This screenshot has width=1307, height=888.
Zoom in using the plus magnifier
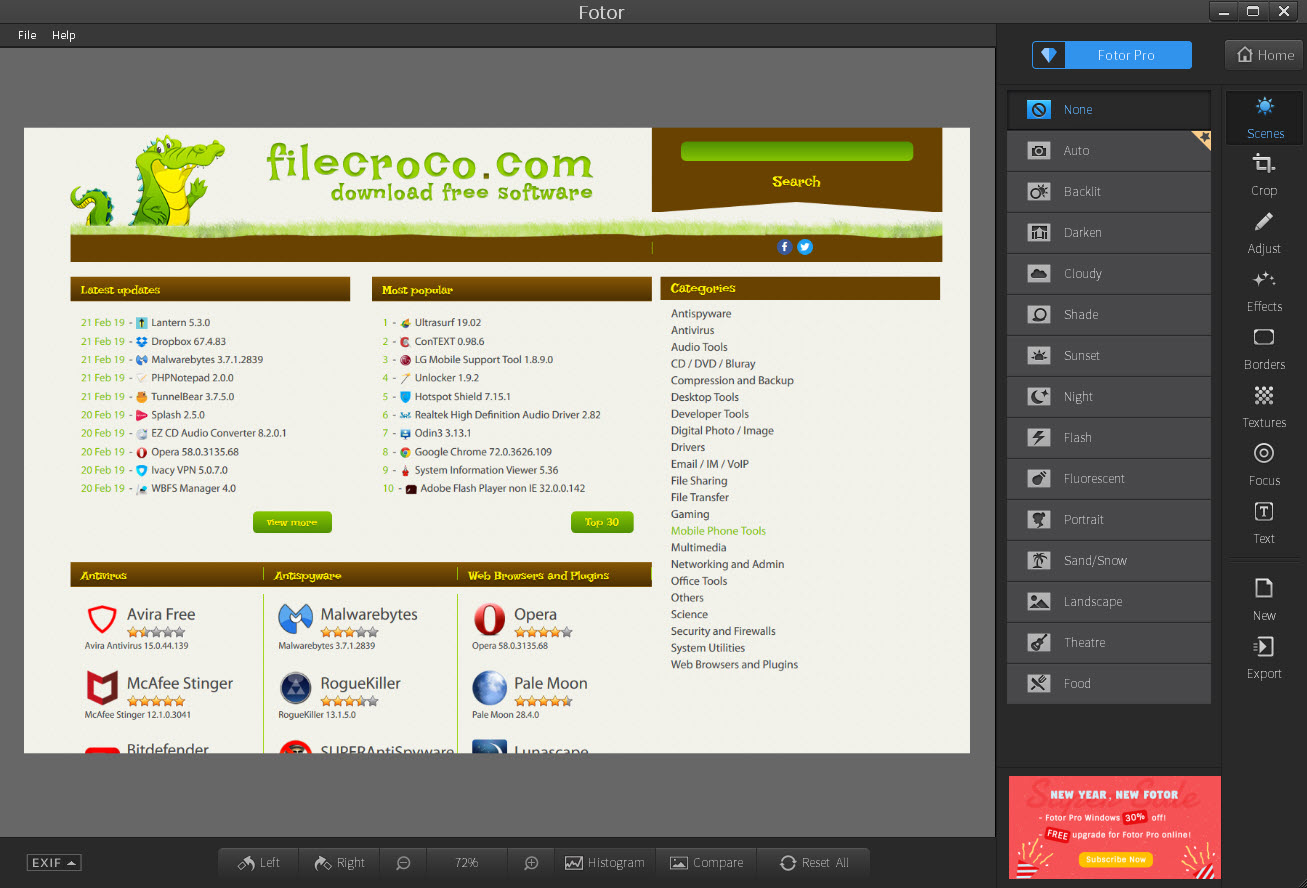pyautogui.click(x=532, y=863)
